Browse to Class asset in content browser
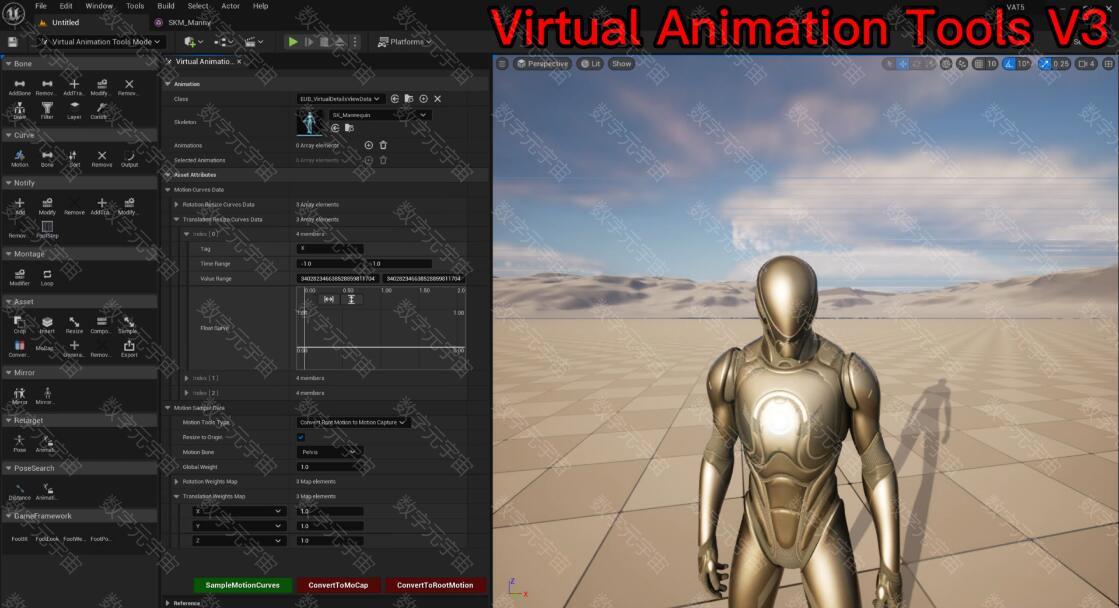Image resolution: width=1119 pixels, height=608 pixels. tap(409, 98)
